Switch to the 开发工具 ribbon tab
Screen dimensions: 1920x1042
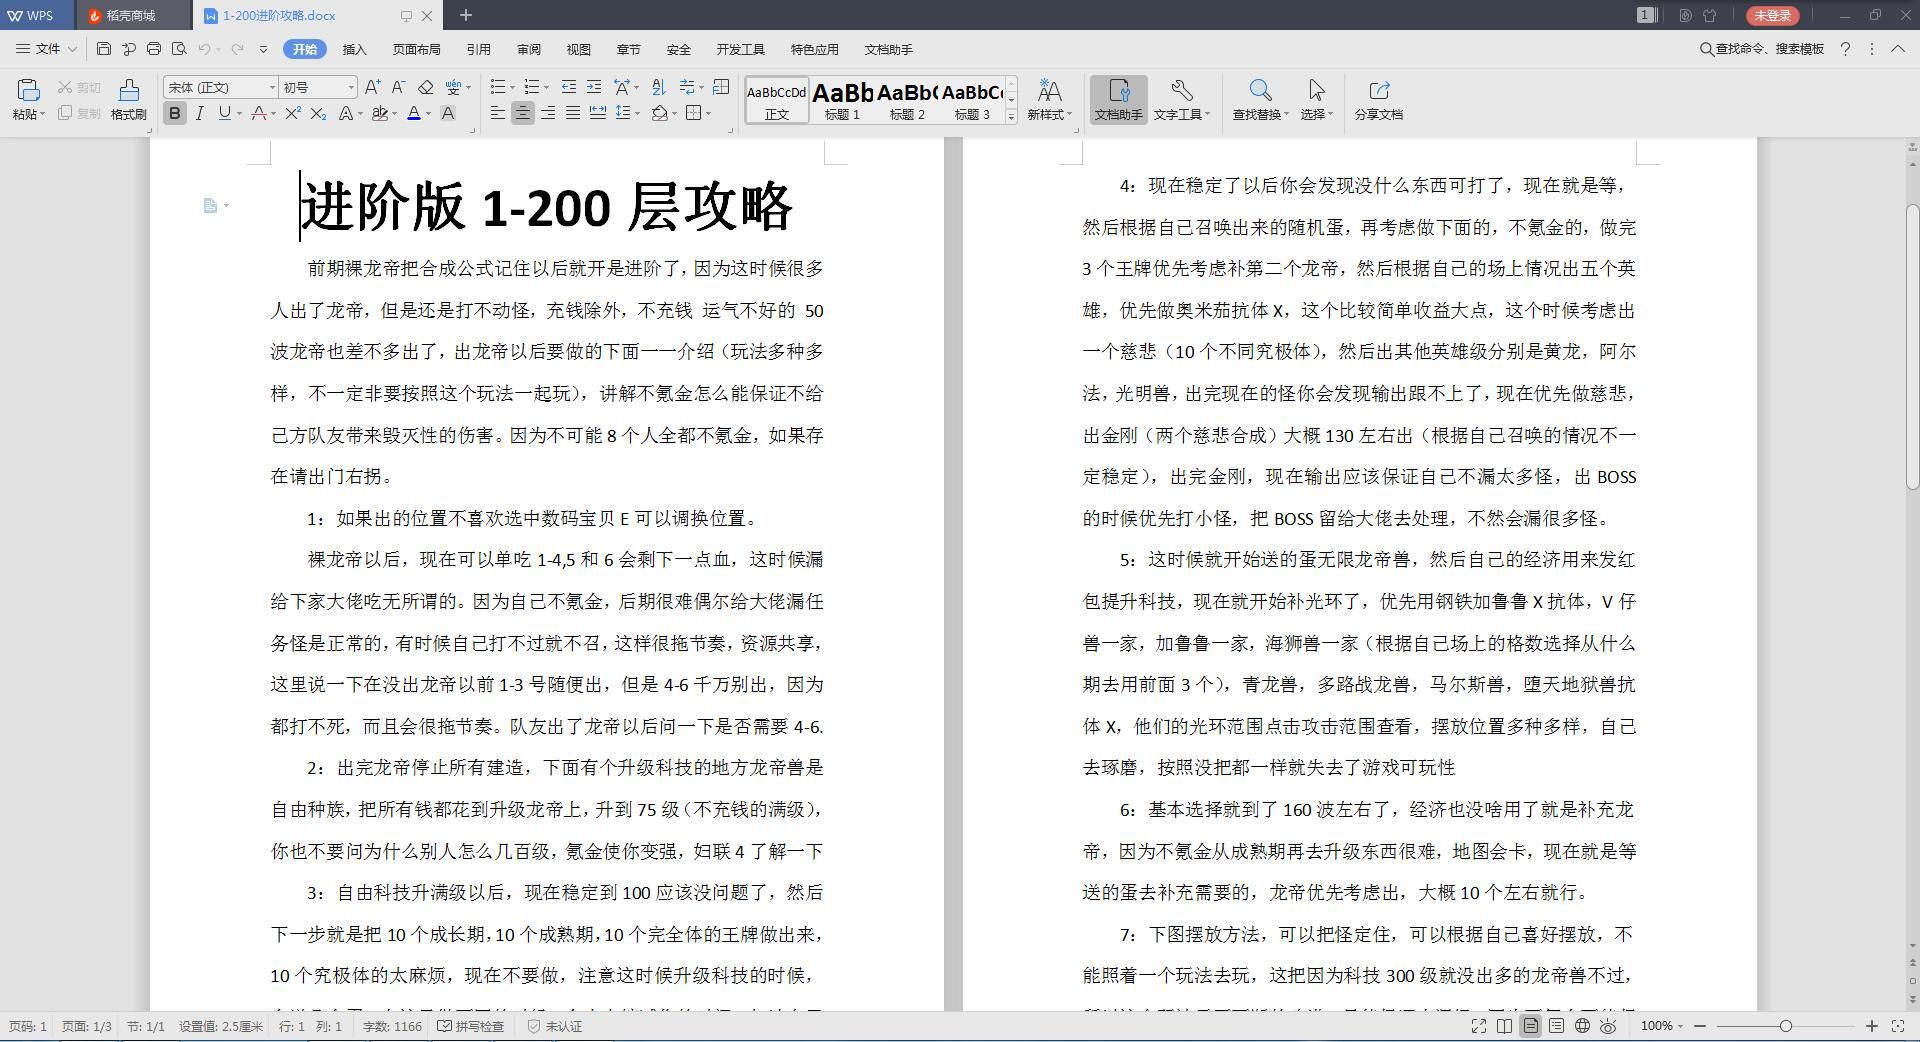(740, 49)
